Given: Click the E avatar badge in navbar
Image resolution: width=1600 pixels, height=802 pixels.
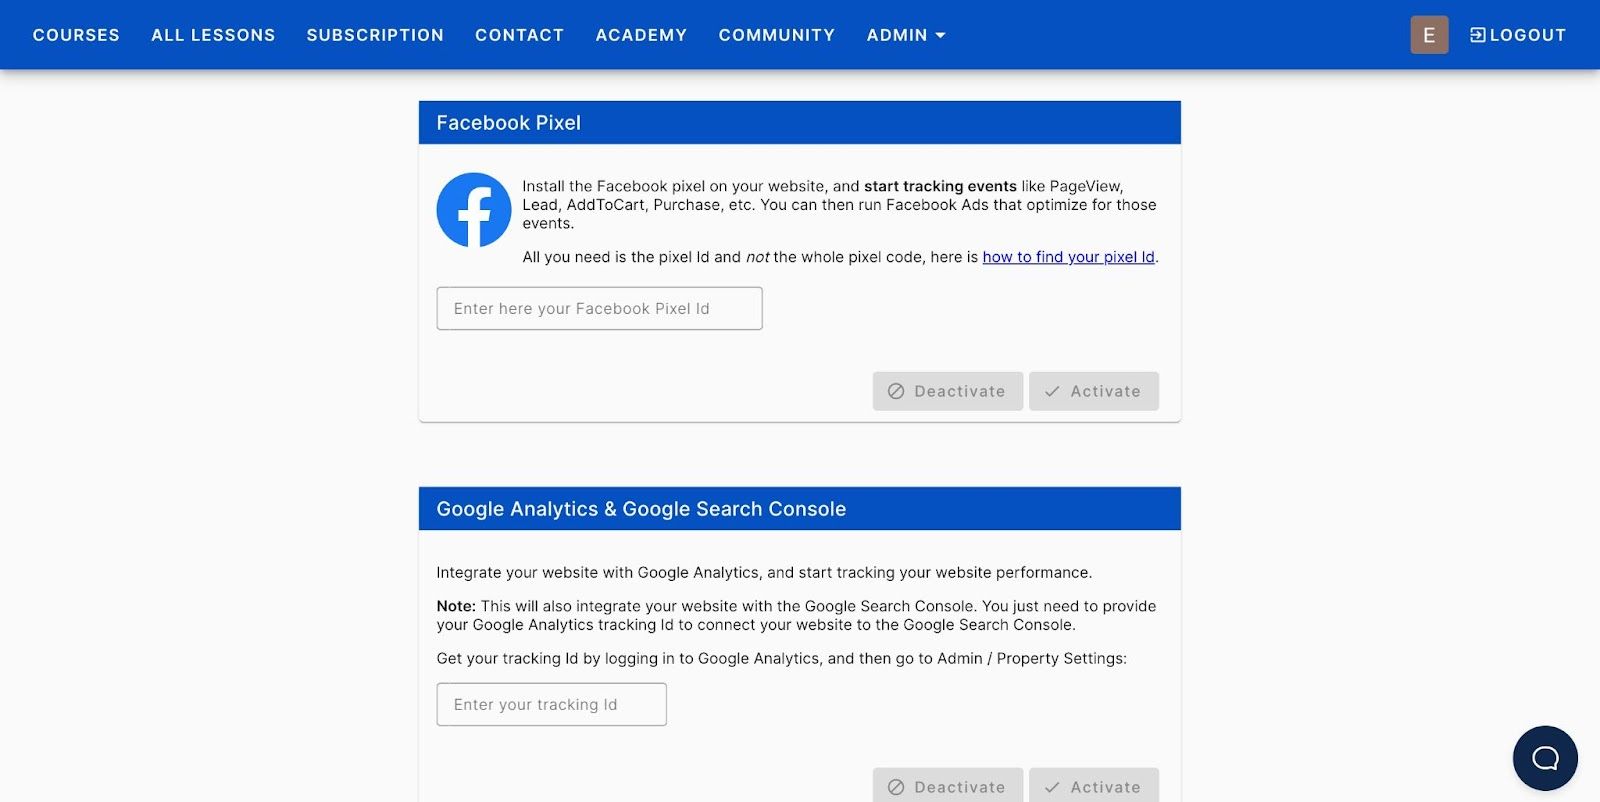Looking at the screenshot, I should click(x=1428, y=34).
